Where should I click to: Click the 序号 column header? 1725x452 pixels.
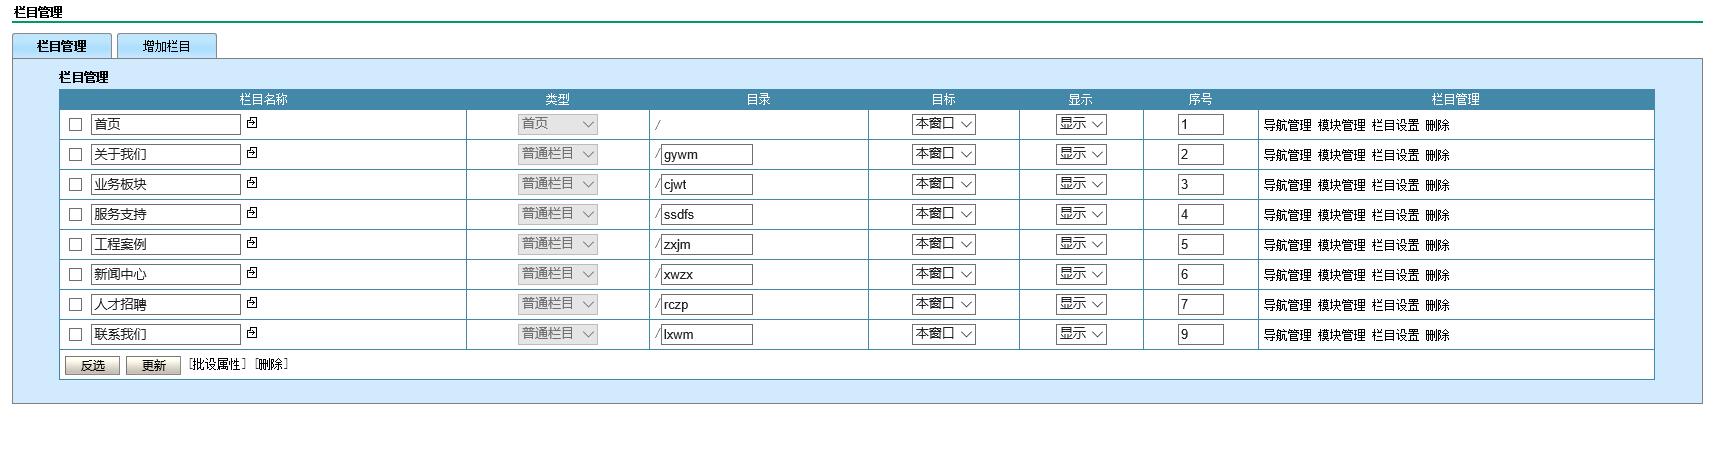pos(1201,99)
